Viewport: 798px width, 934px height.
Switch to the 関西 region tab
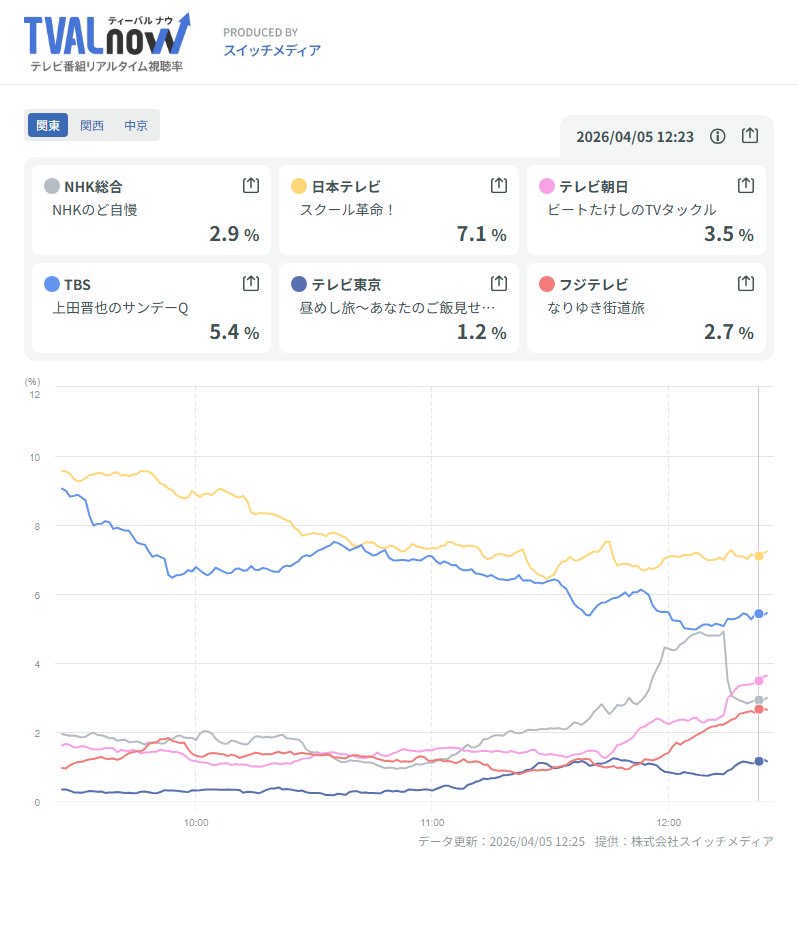pos(92,126)
